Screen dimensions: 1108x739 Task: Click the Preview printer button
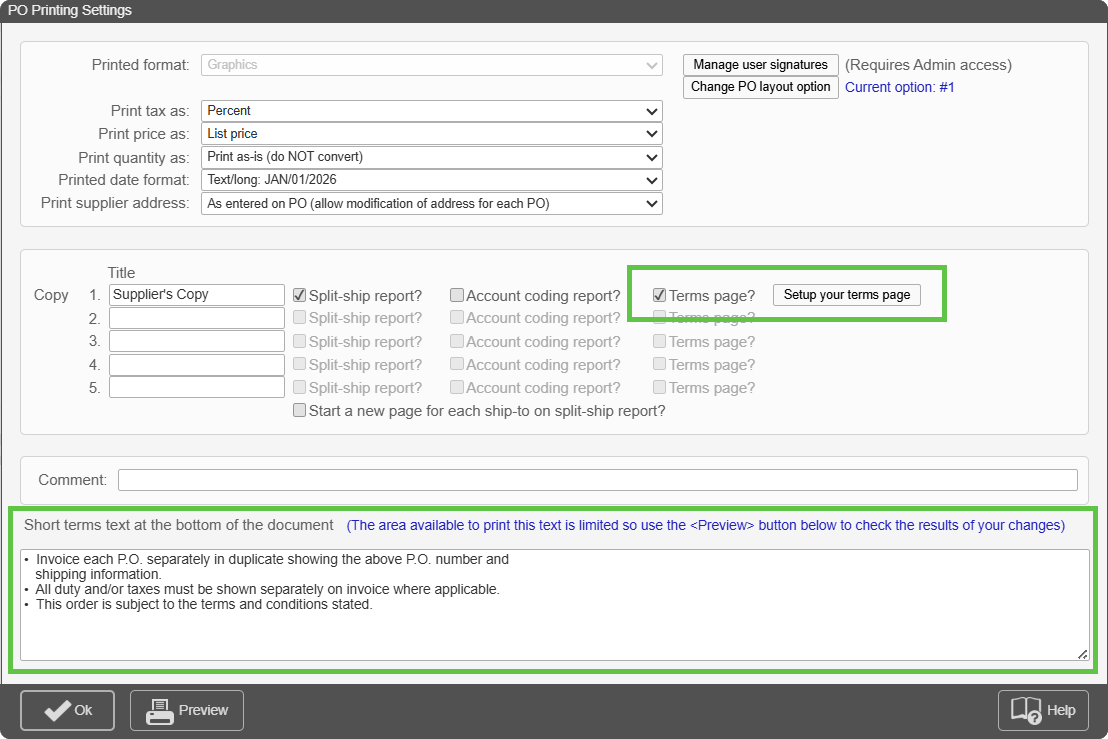pyautogui.click(x=187, y=710)
